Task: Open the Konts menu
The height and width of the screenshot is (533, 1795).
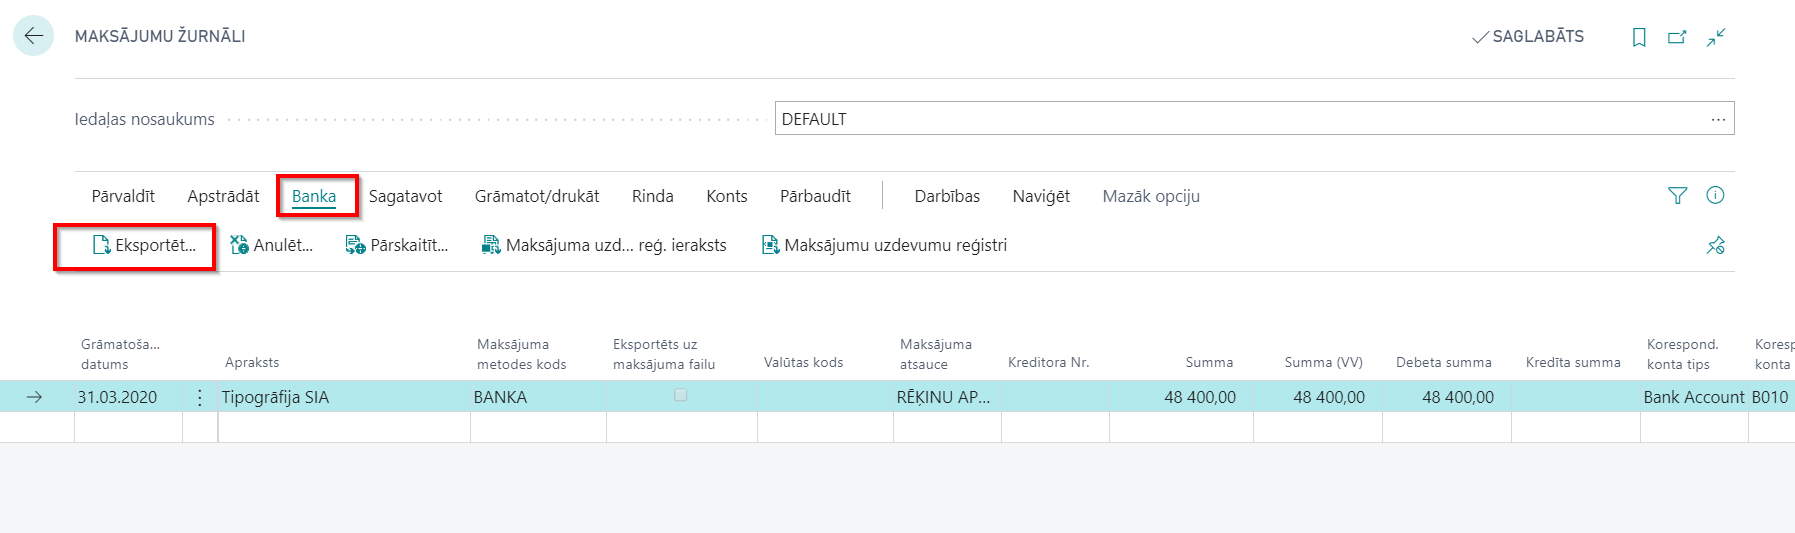Action: [727, 196]
